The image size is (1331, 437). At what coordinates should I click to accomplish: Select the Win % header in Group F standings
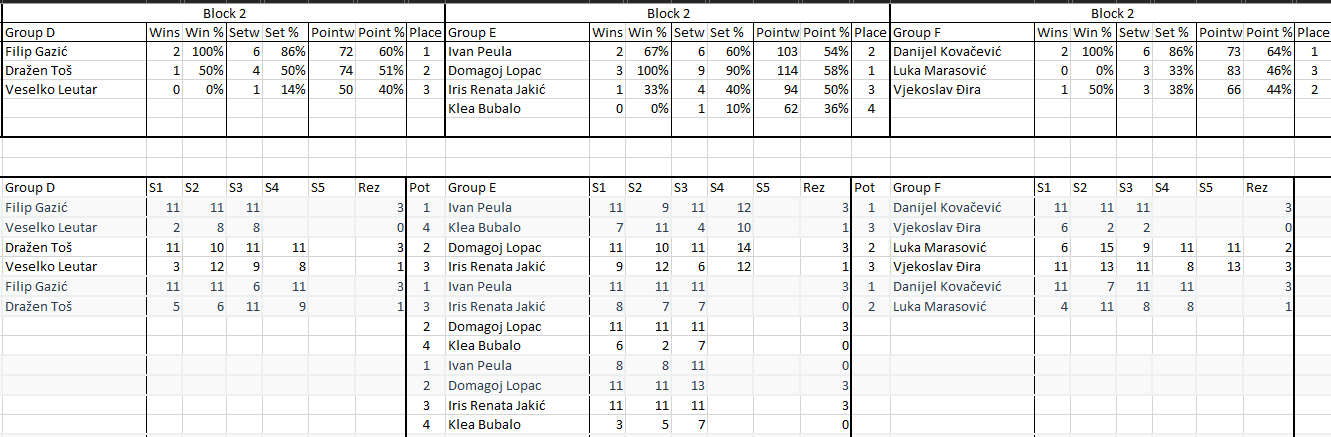pos(1093,32)
